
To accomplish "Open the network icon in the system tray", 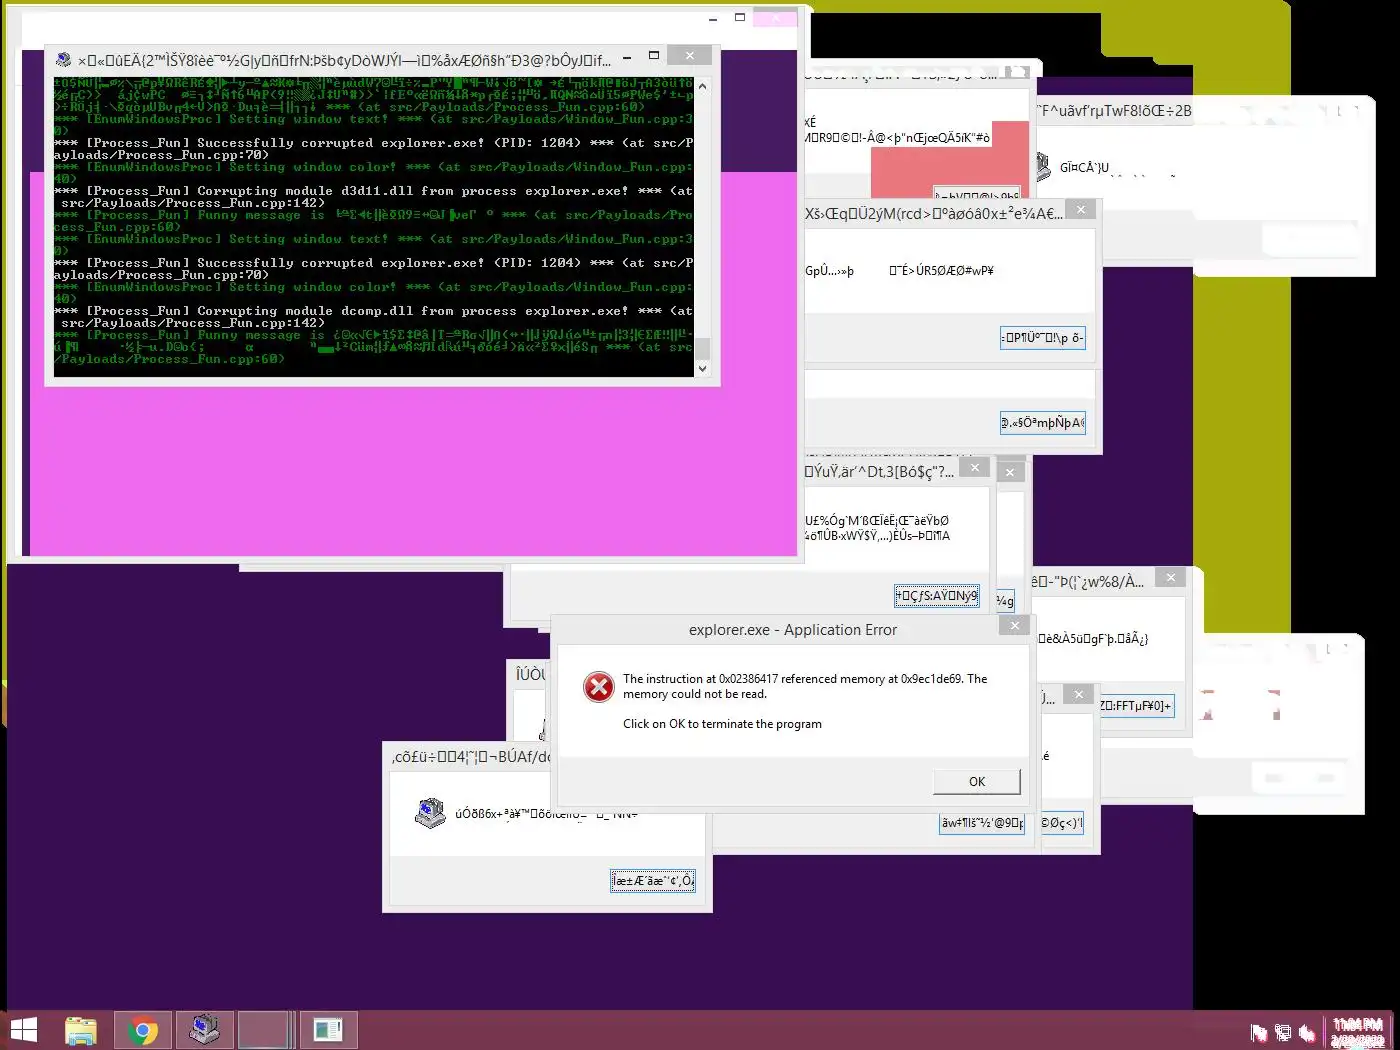I will pos(1283,1032).
